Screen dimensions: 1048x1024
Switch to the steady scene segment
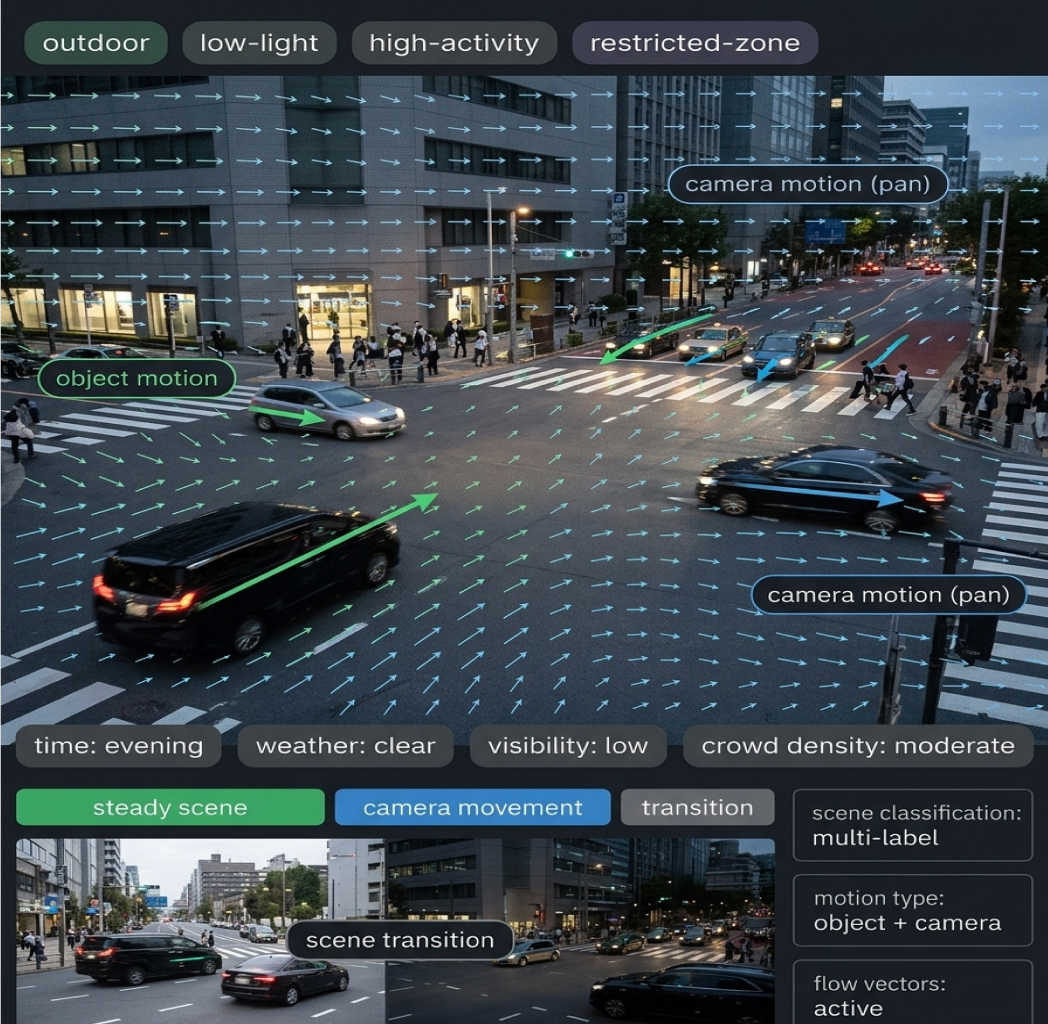(x=170, y=807)
